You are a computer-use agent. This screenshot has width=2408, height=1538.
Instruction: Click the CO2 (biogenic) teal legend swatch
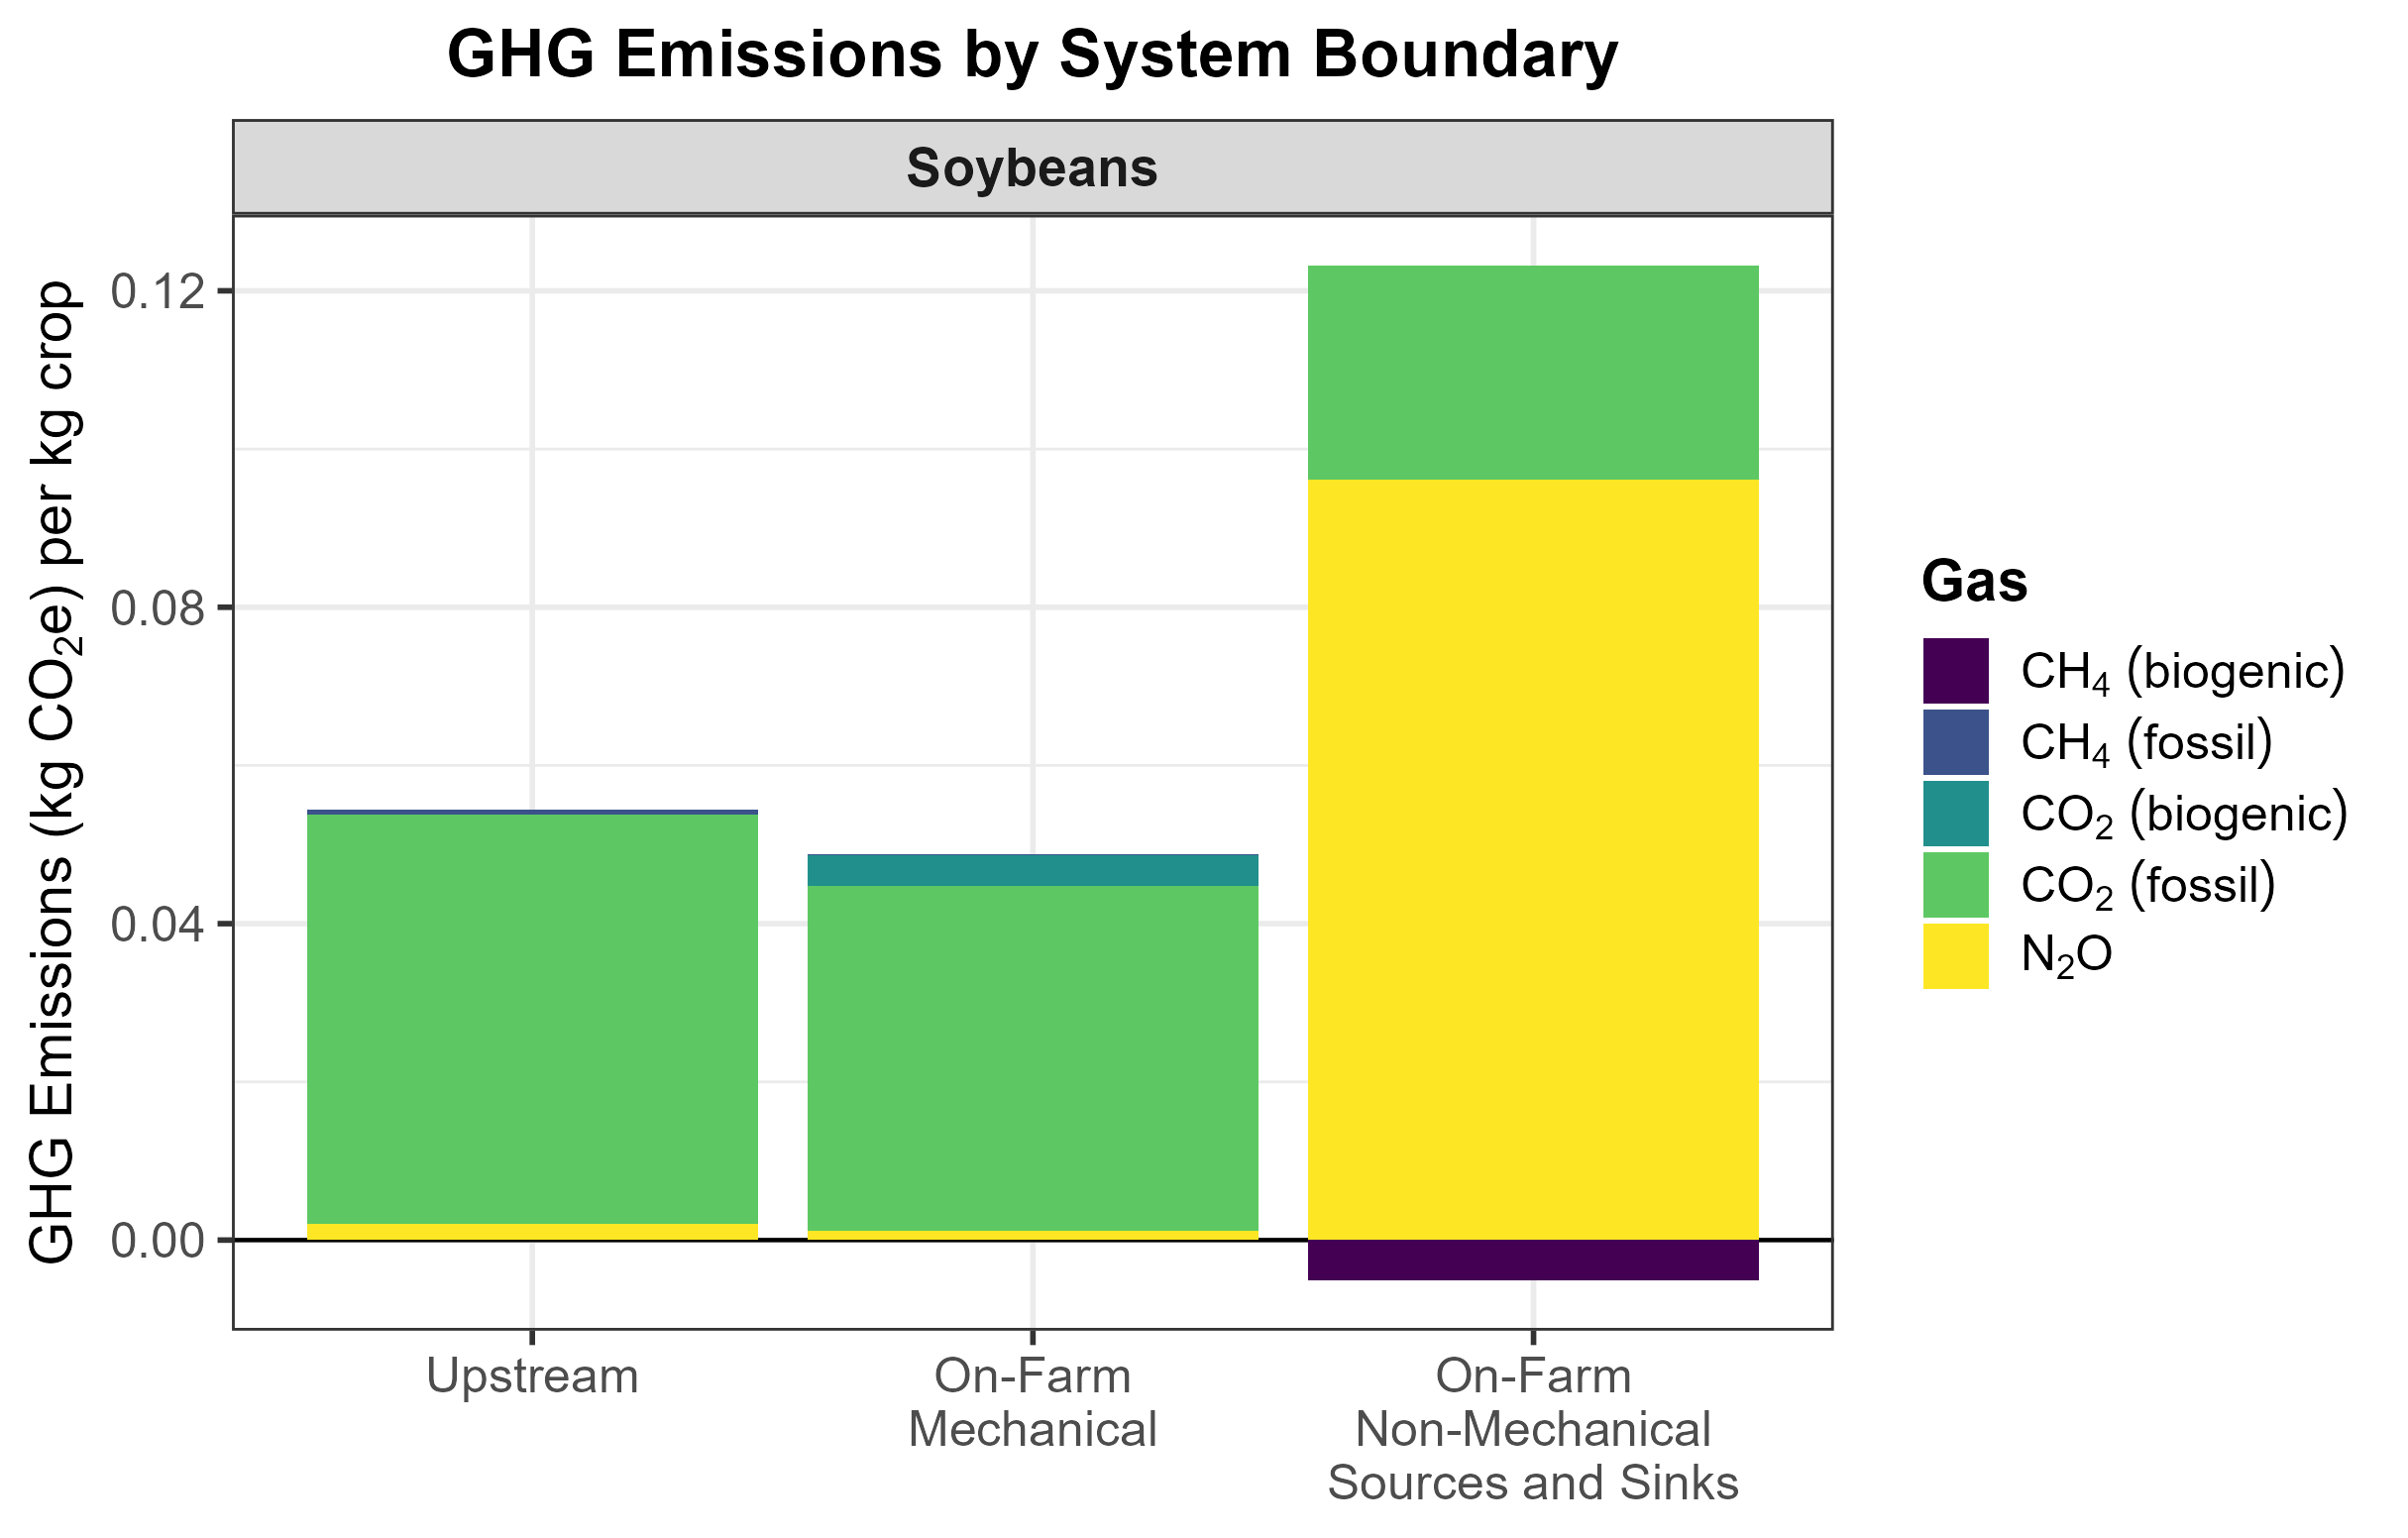click(1955, 813)
